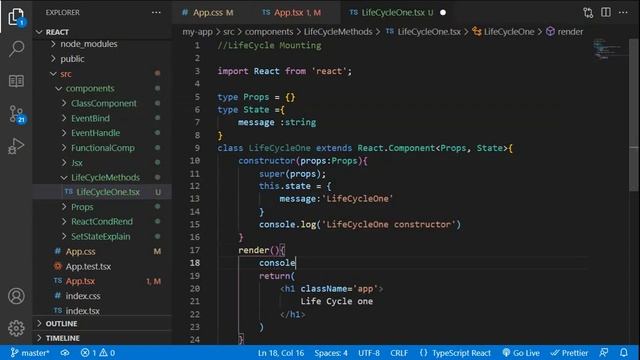Open the book-shaped icon in activity bar
640x360 pixels.
[16, 81]
